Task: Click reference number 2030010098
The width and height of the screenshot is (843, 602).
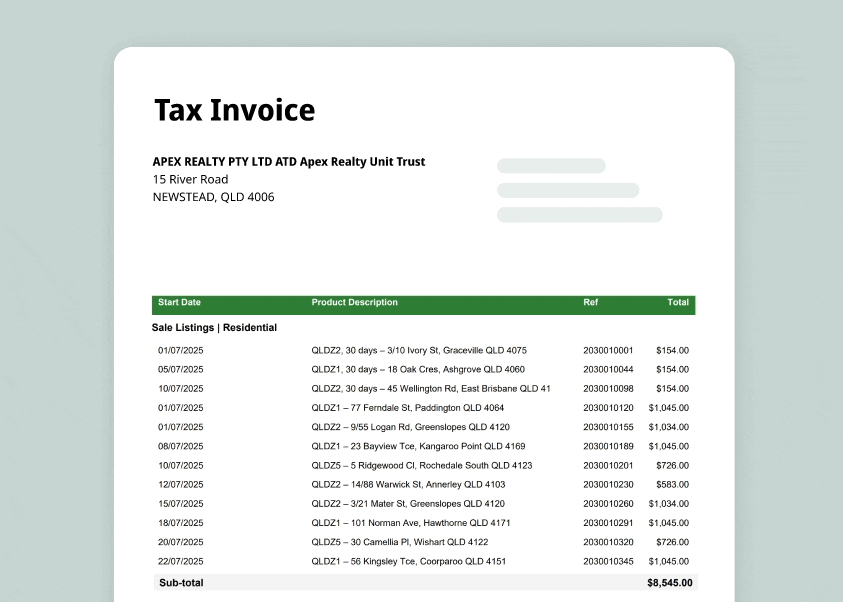Action: tap(608, 389)
